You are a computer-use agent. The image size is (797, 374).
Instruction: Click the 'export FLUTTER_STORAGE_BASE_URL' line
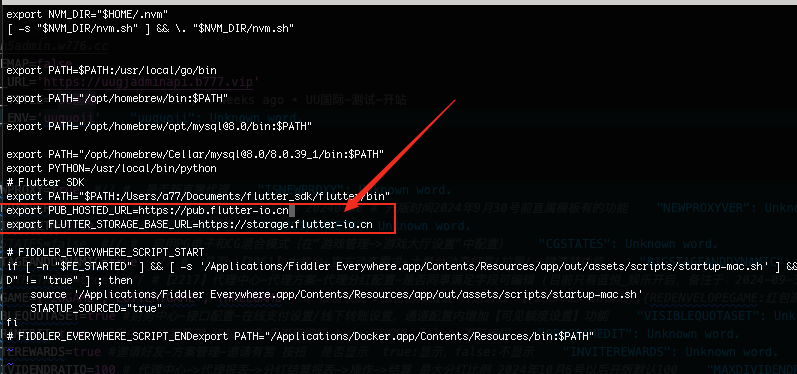(x=189, y=224)
